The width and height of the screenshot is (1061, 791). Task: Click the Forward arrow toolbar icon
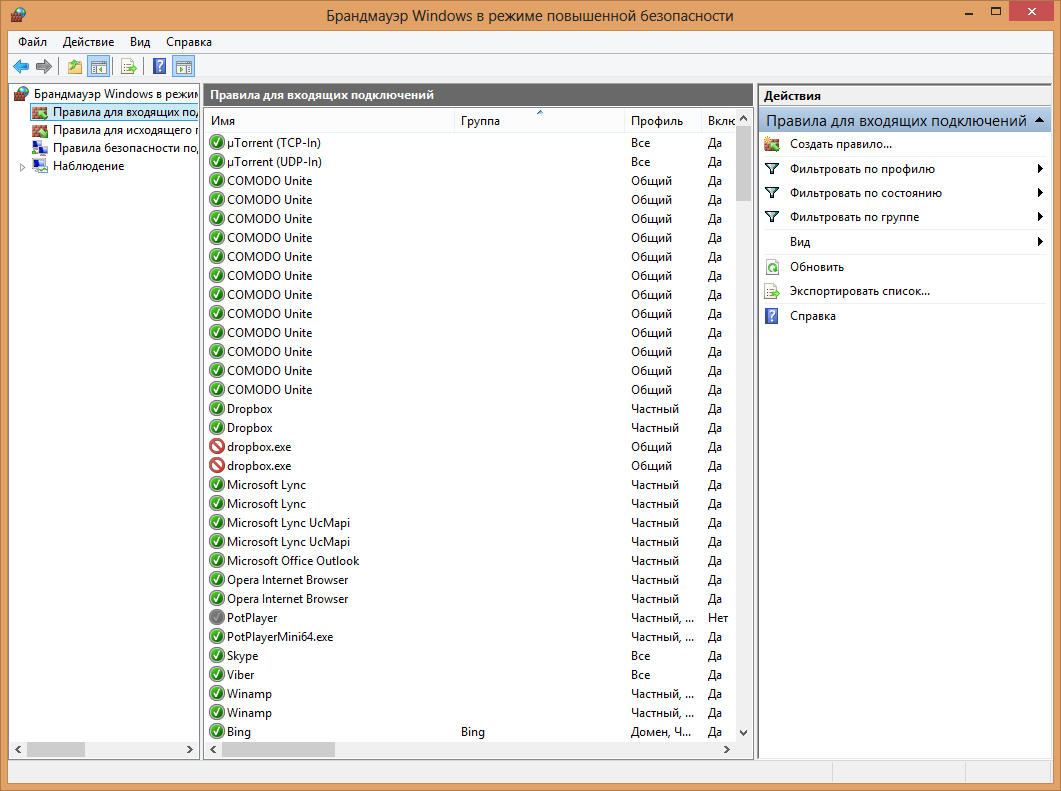44,66
